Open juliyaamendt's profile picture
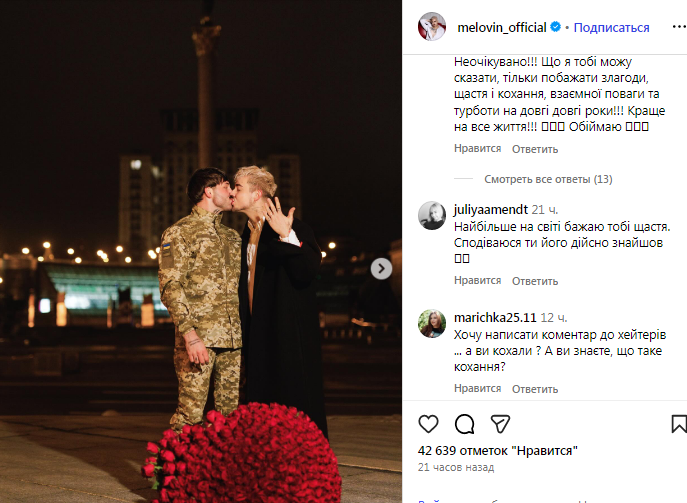The height and width of the screenshot is (503, 687). (x=432, y=216)
